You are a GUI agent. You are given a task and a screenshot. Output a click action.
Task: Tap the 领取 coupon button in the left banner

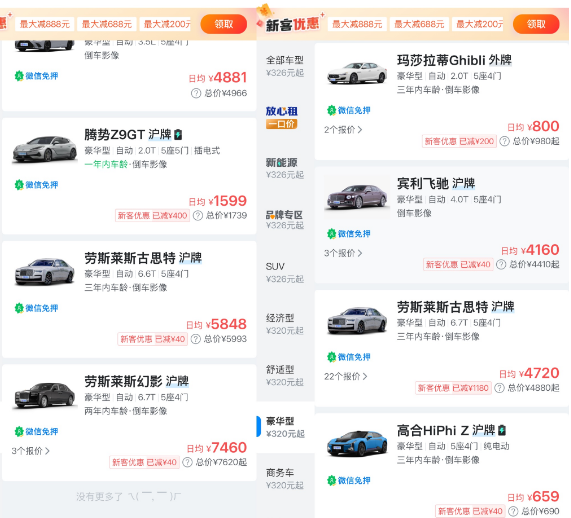coord(224,24)
